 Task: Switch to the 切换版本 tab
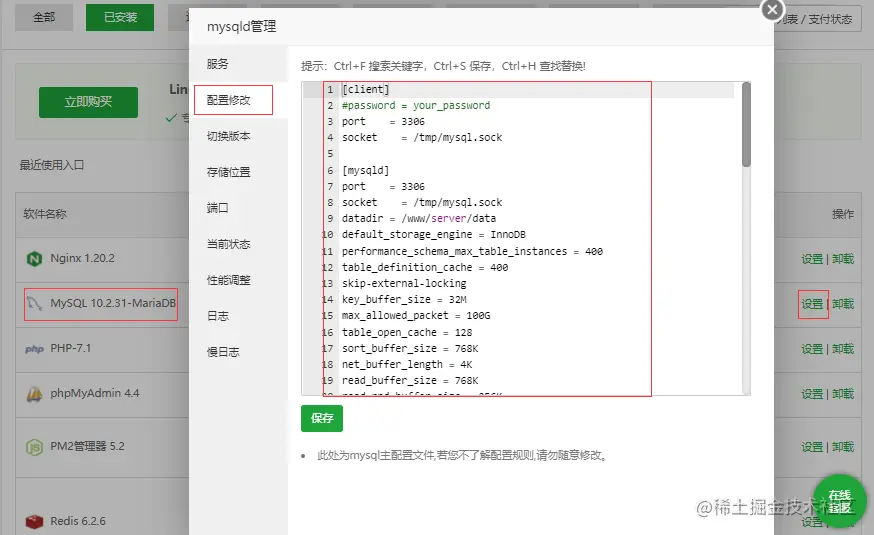click(229, 136)
